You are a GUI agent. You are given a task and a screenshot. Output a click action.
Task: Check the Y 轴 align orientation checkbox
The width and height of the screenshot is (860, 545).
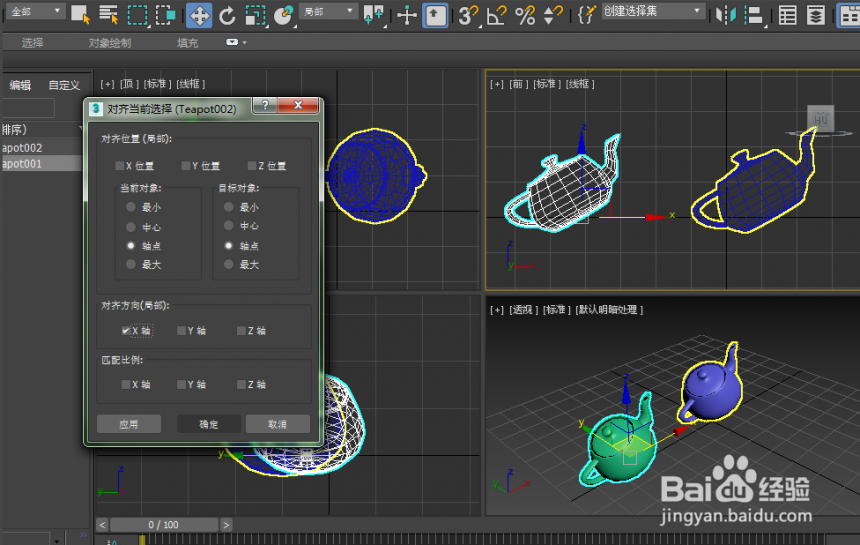coord(182,331)
